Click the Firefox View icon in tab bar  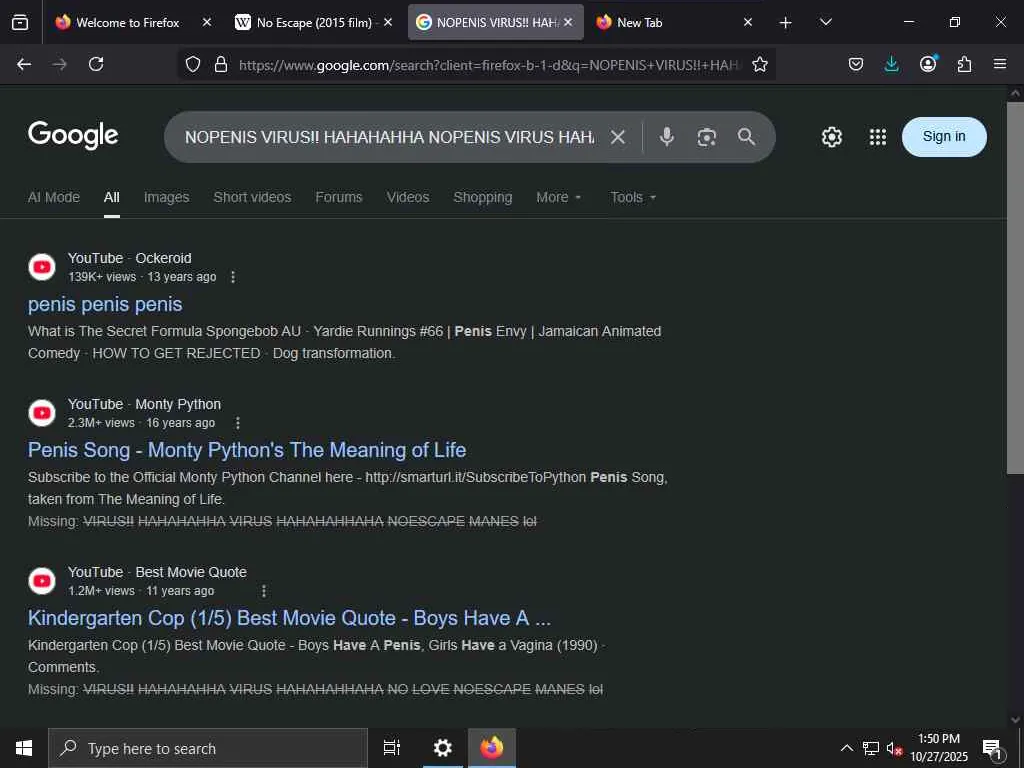[20, 22]
